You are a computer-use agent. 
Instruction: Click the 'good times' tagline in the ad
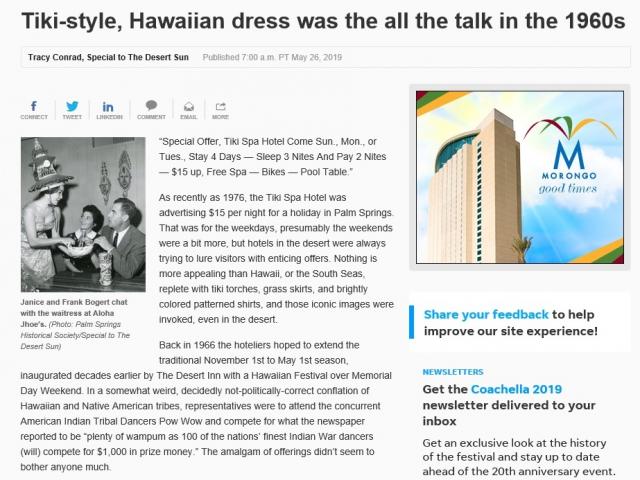pos(570,187)
